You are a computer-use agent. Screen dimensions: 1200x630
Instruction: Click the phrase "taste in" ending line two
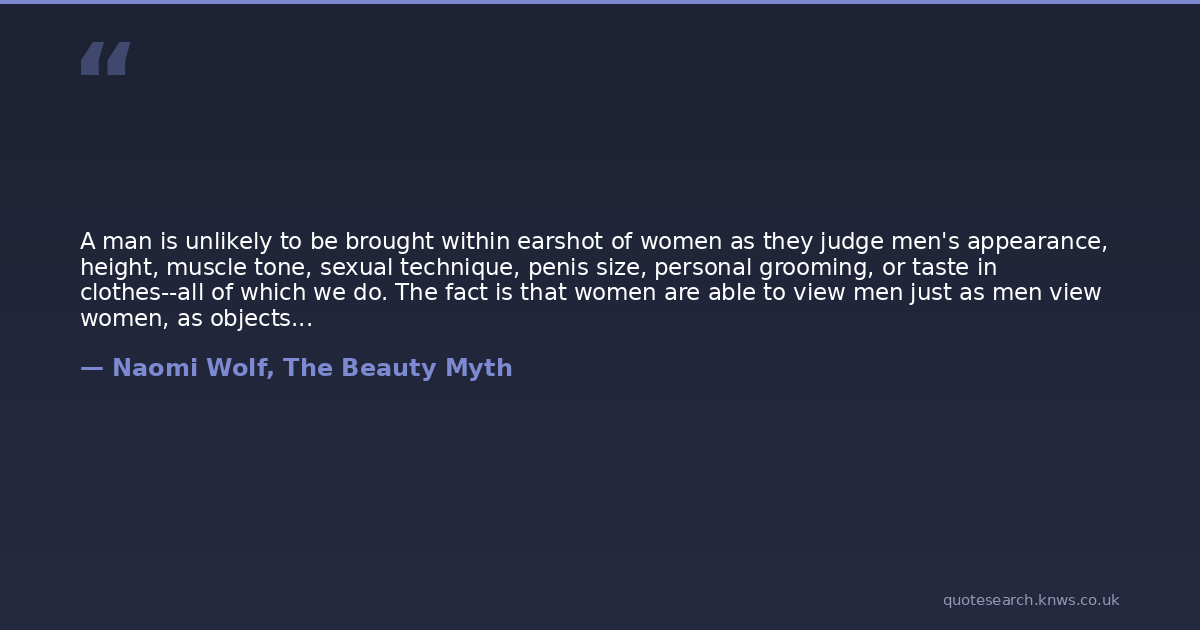point(954,268)
